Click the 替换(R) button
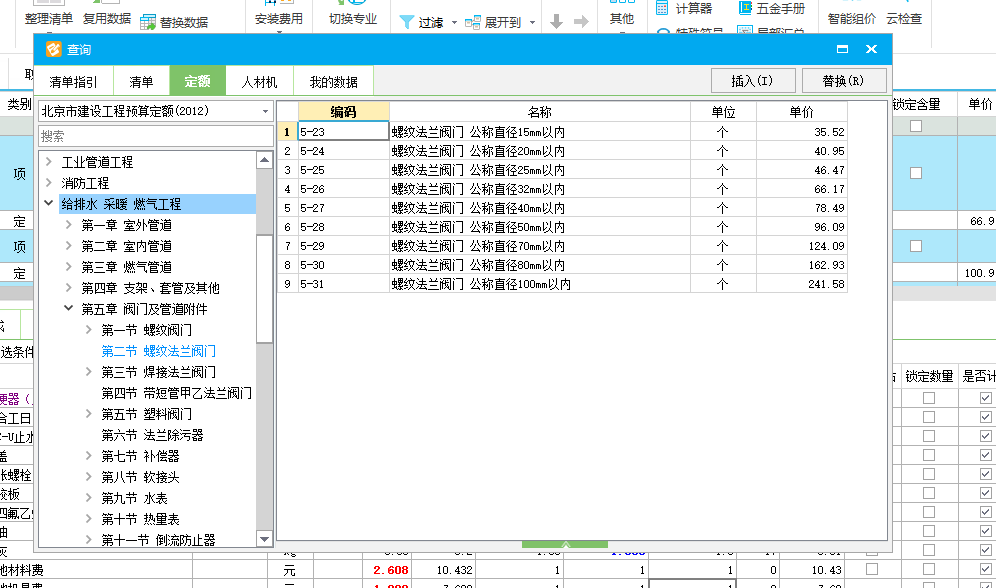This screenshot has height=588, width=996. click(x=844, y=81)
